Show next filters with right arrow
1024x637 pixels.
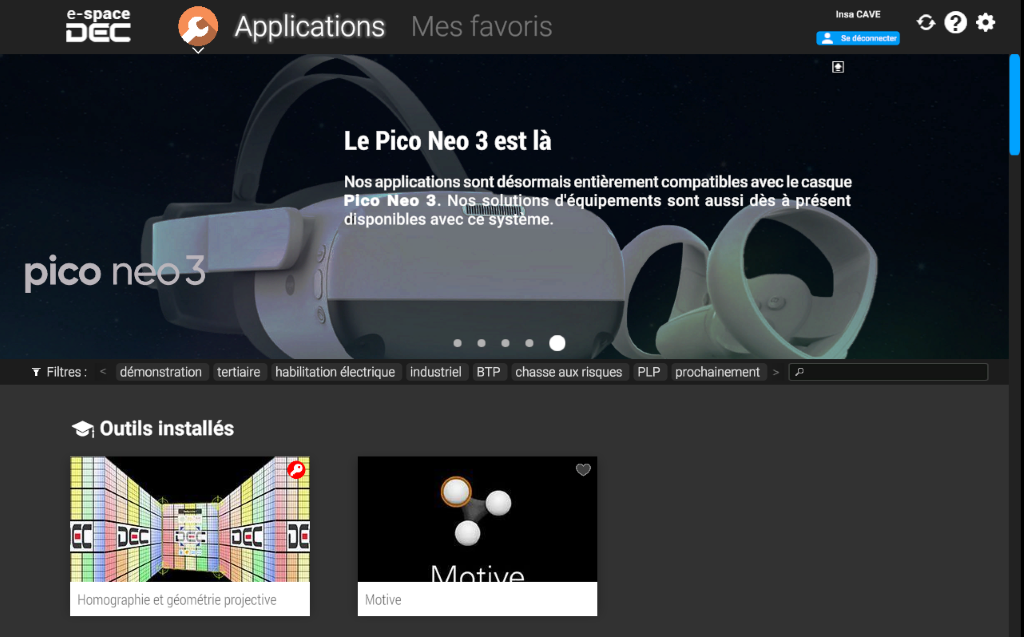tap(776, 372)
